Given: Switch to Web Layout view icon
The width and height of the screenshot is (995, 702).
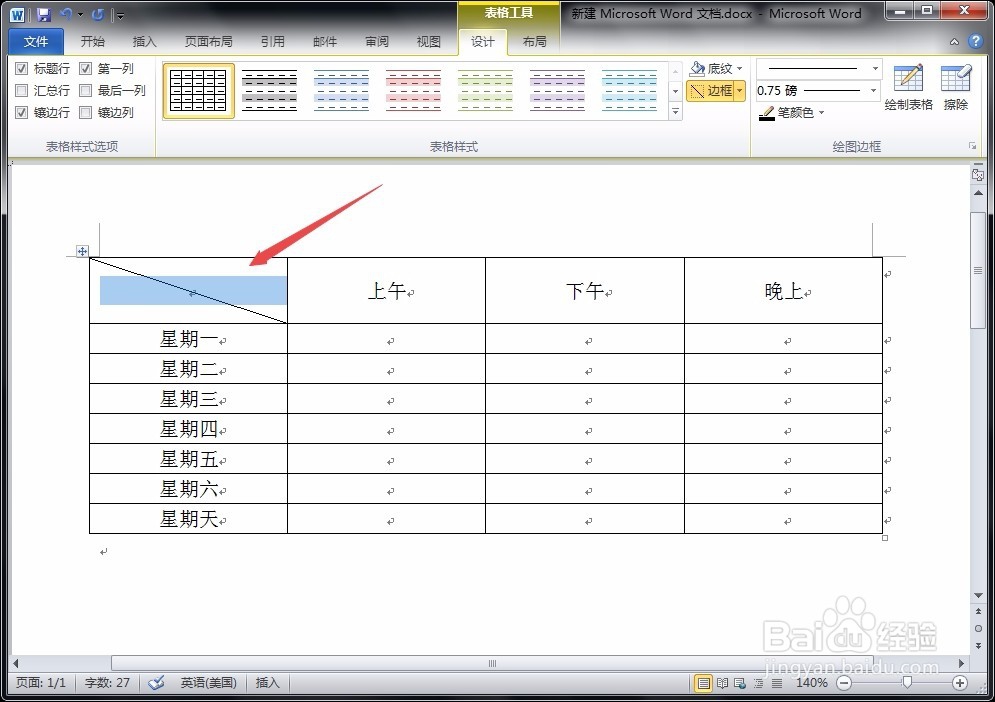Looking at the screenshot, I should click(x=740, y=683).
